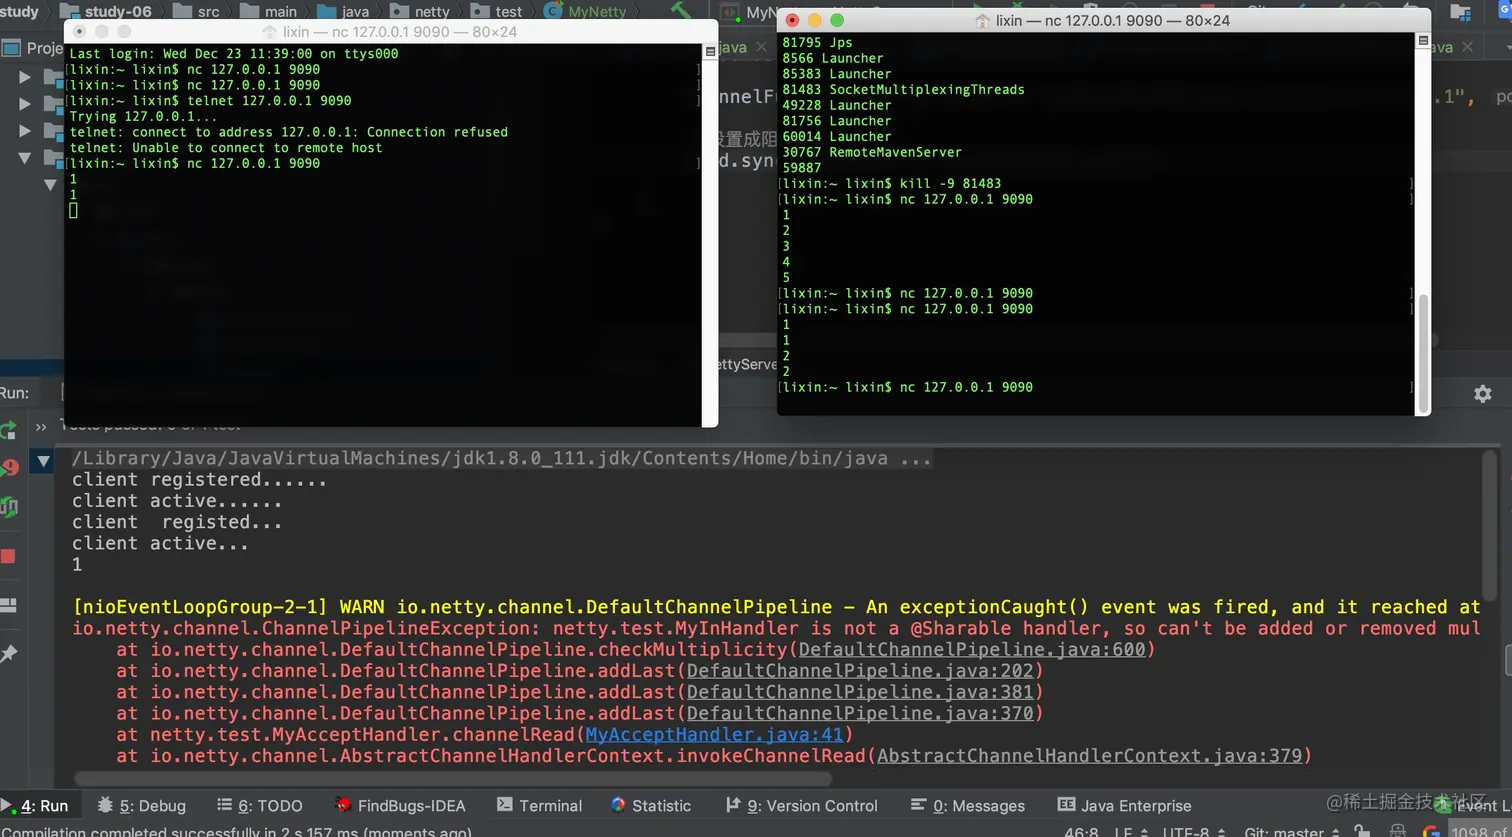The image size is (1512, 837).
Task: Click the restore layout icon in Run panel
Action: (8, 605)
